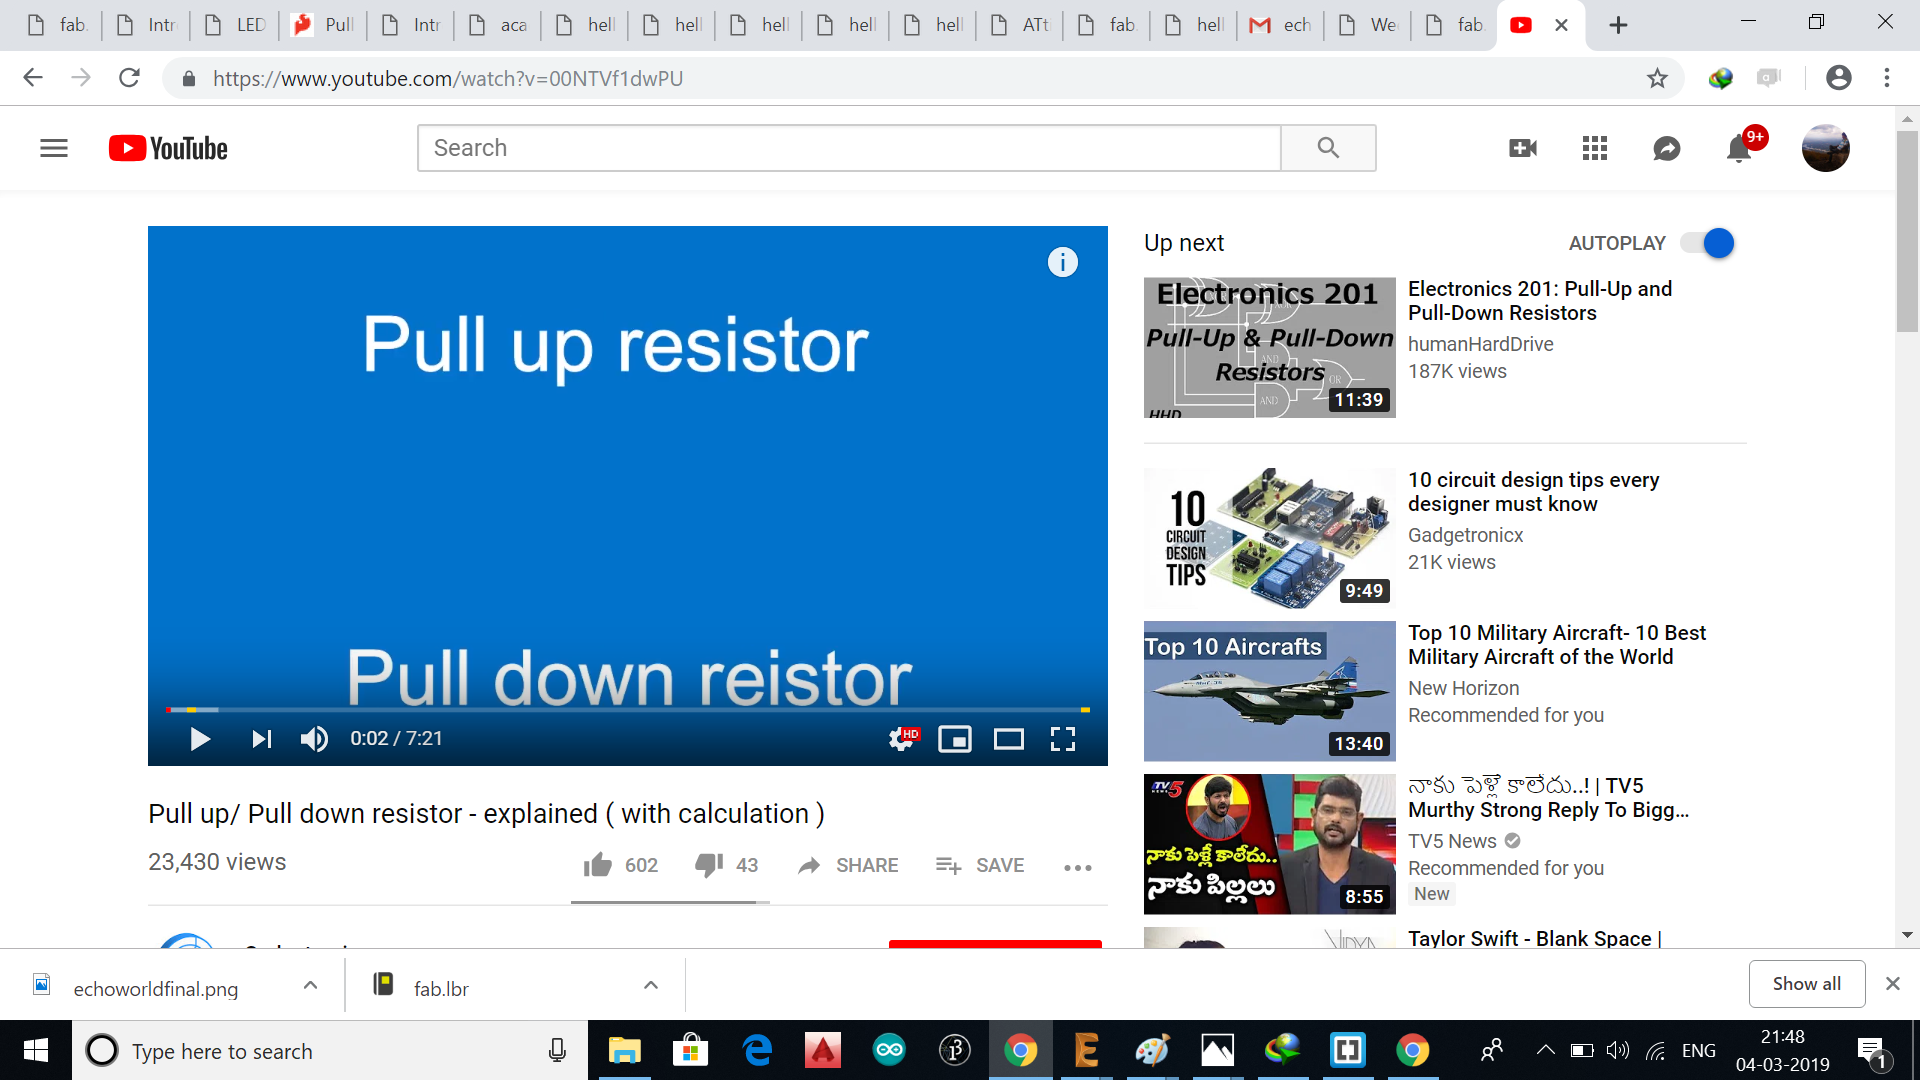
Task: Like the video with thumbs up
Action: (598, 865)
